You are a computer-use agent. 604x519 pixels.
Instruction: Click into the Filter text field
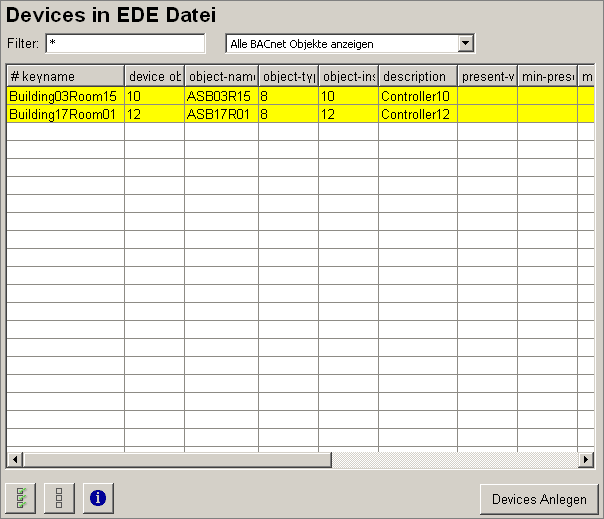pyautogui.click(x=125, y=43)
